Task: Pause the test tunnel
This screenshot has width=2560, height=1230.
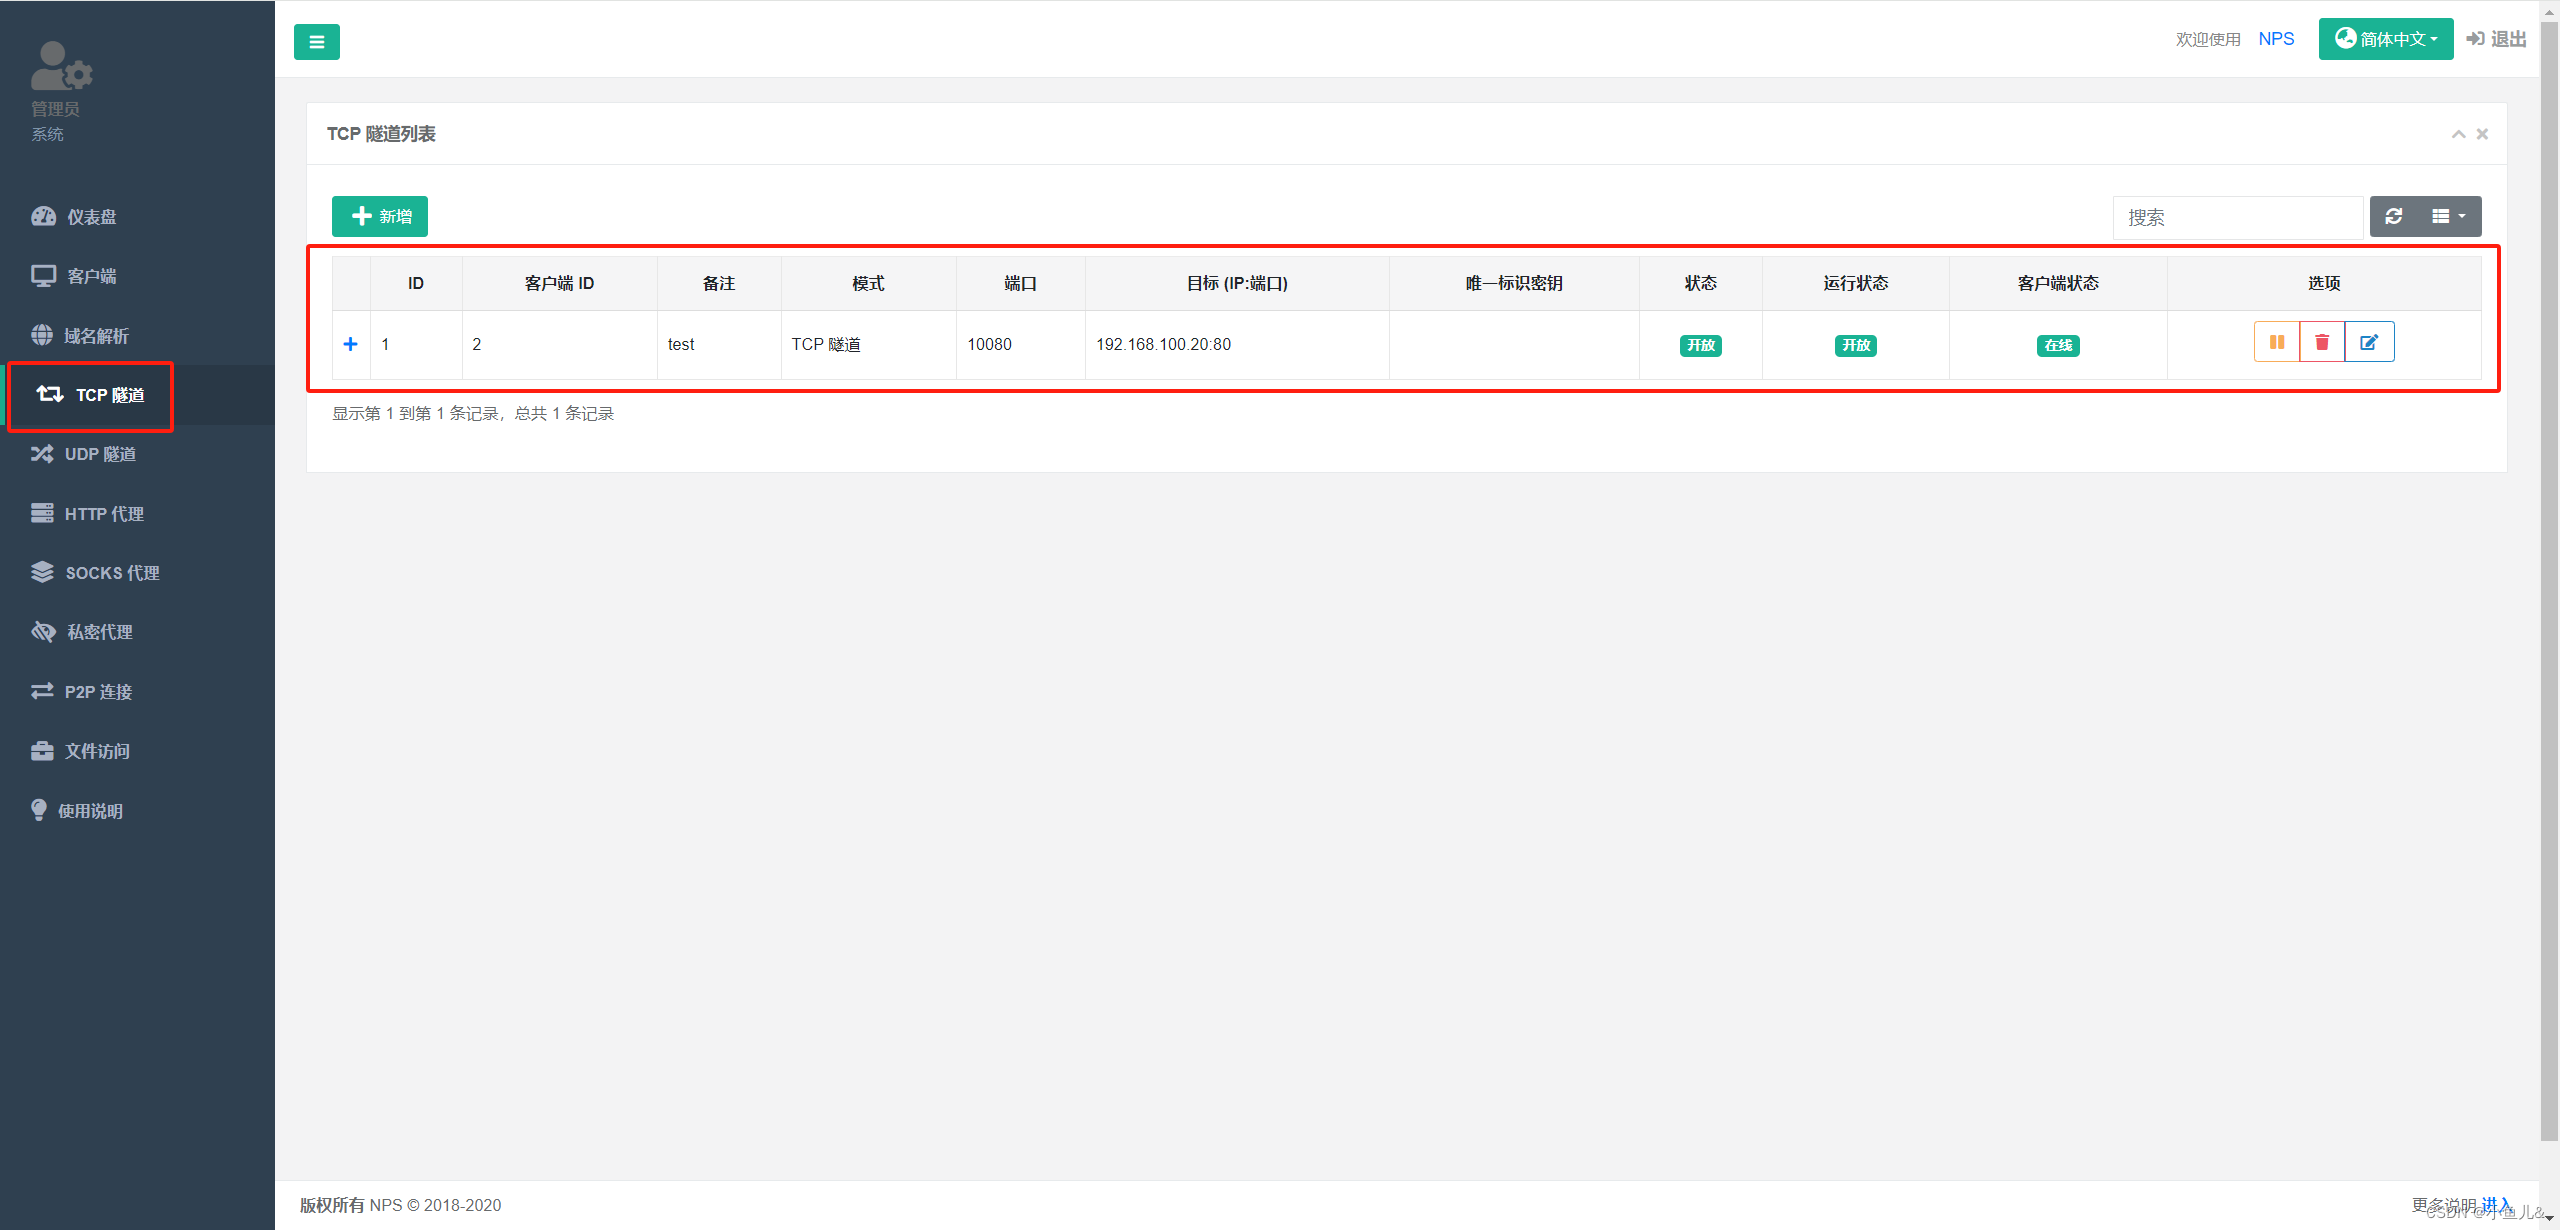Action: pos(2277,342)
